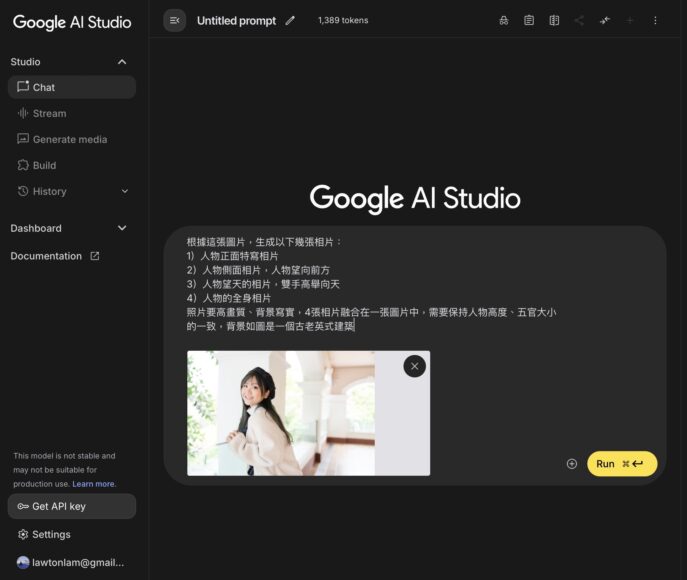Expand the History submenu chevron
The image size is (687, 580).
[124, 191]
